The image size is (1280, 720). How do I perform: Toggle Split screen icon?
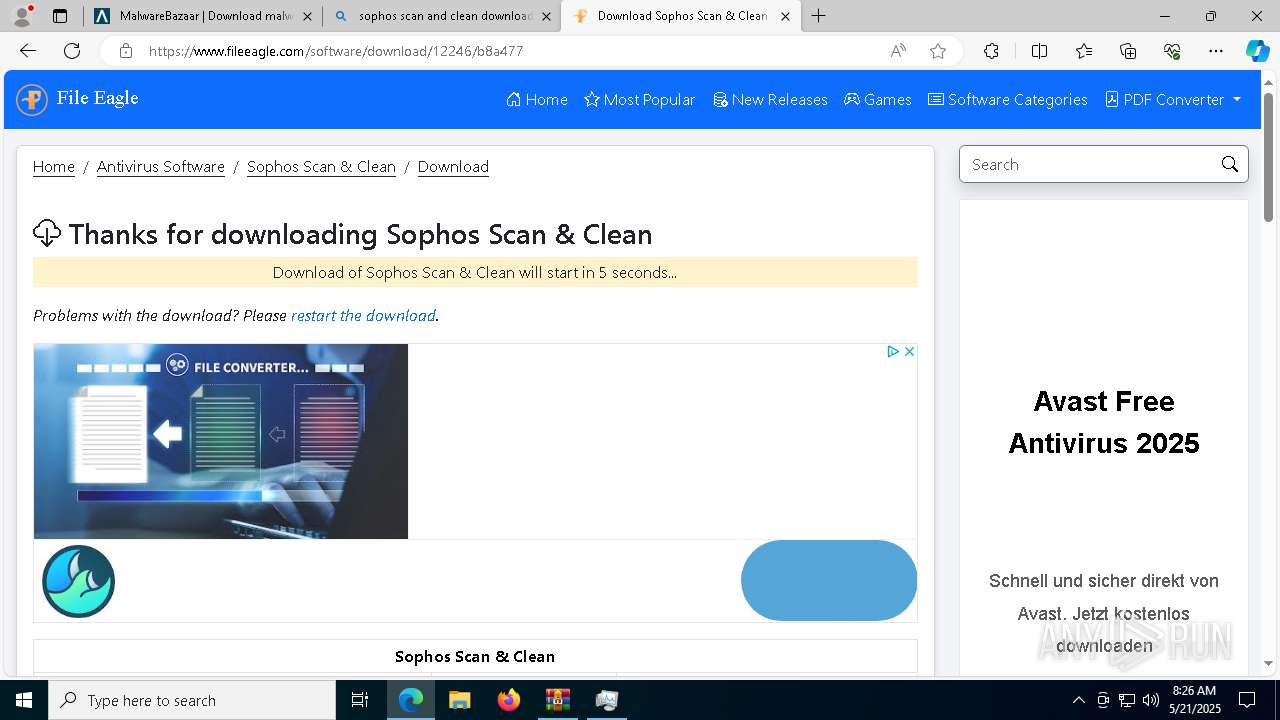(1039, 51)
